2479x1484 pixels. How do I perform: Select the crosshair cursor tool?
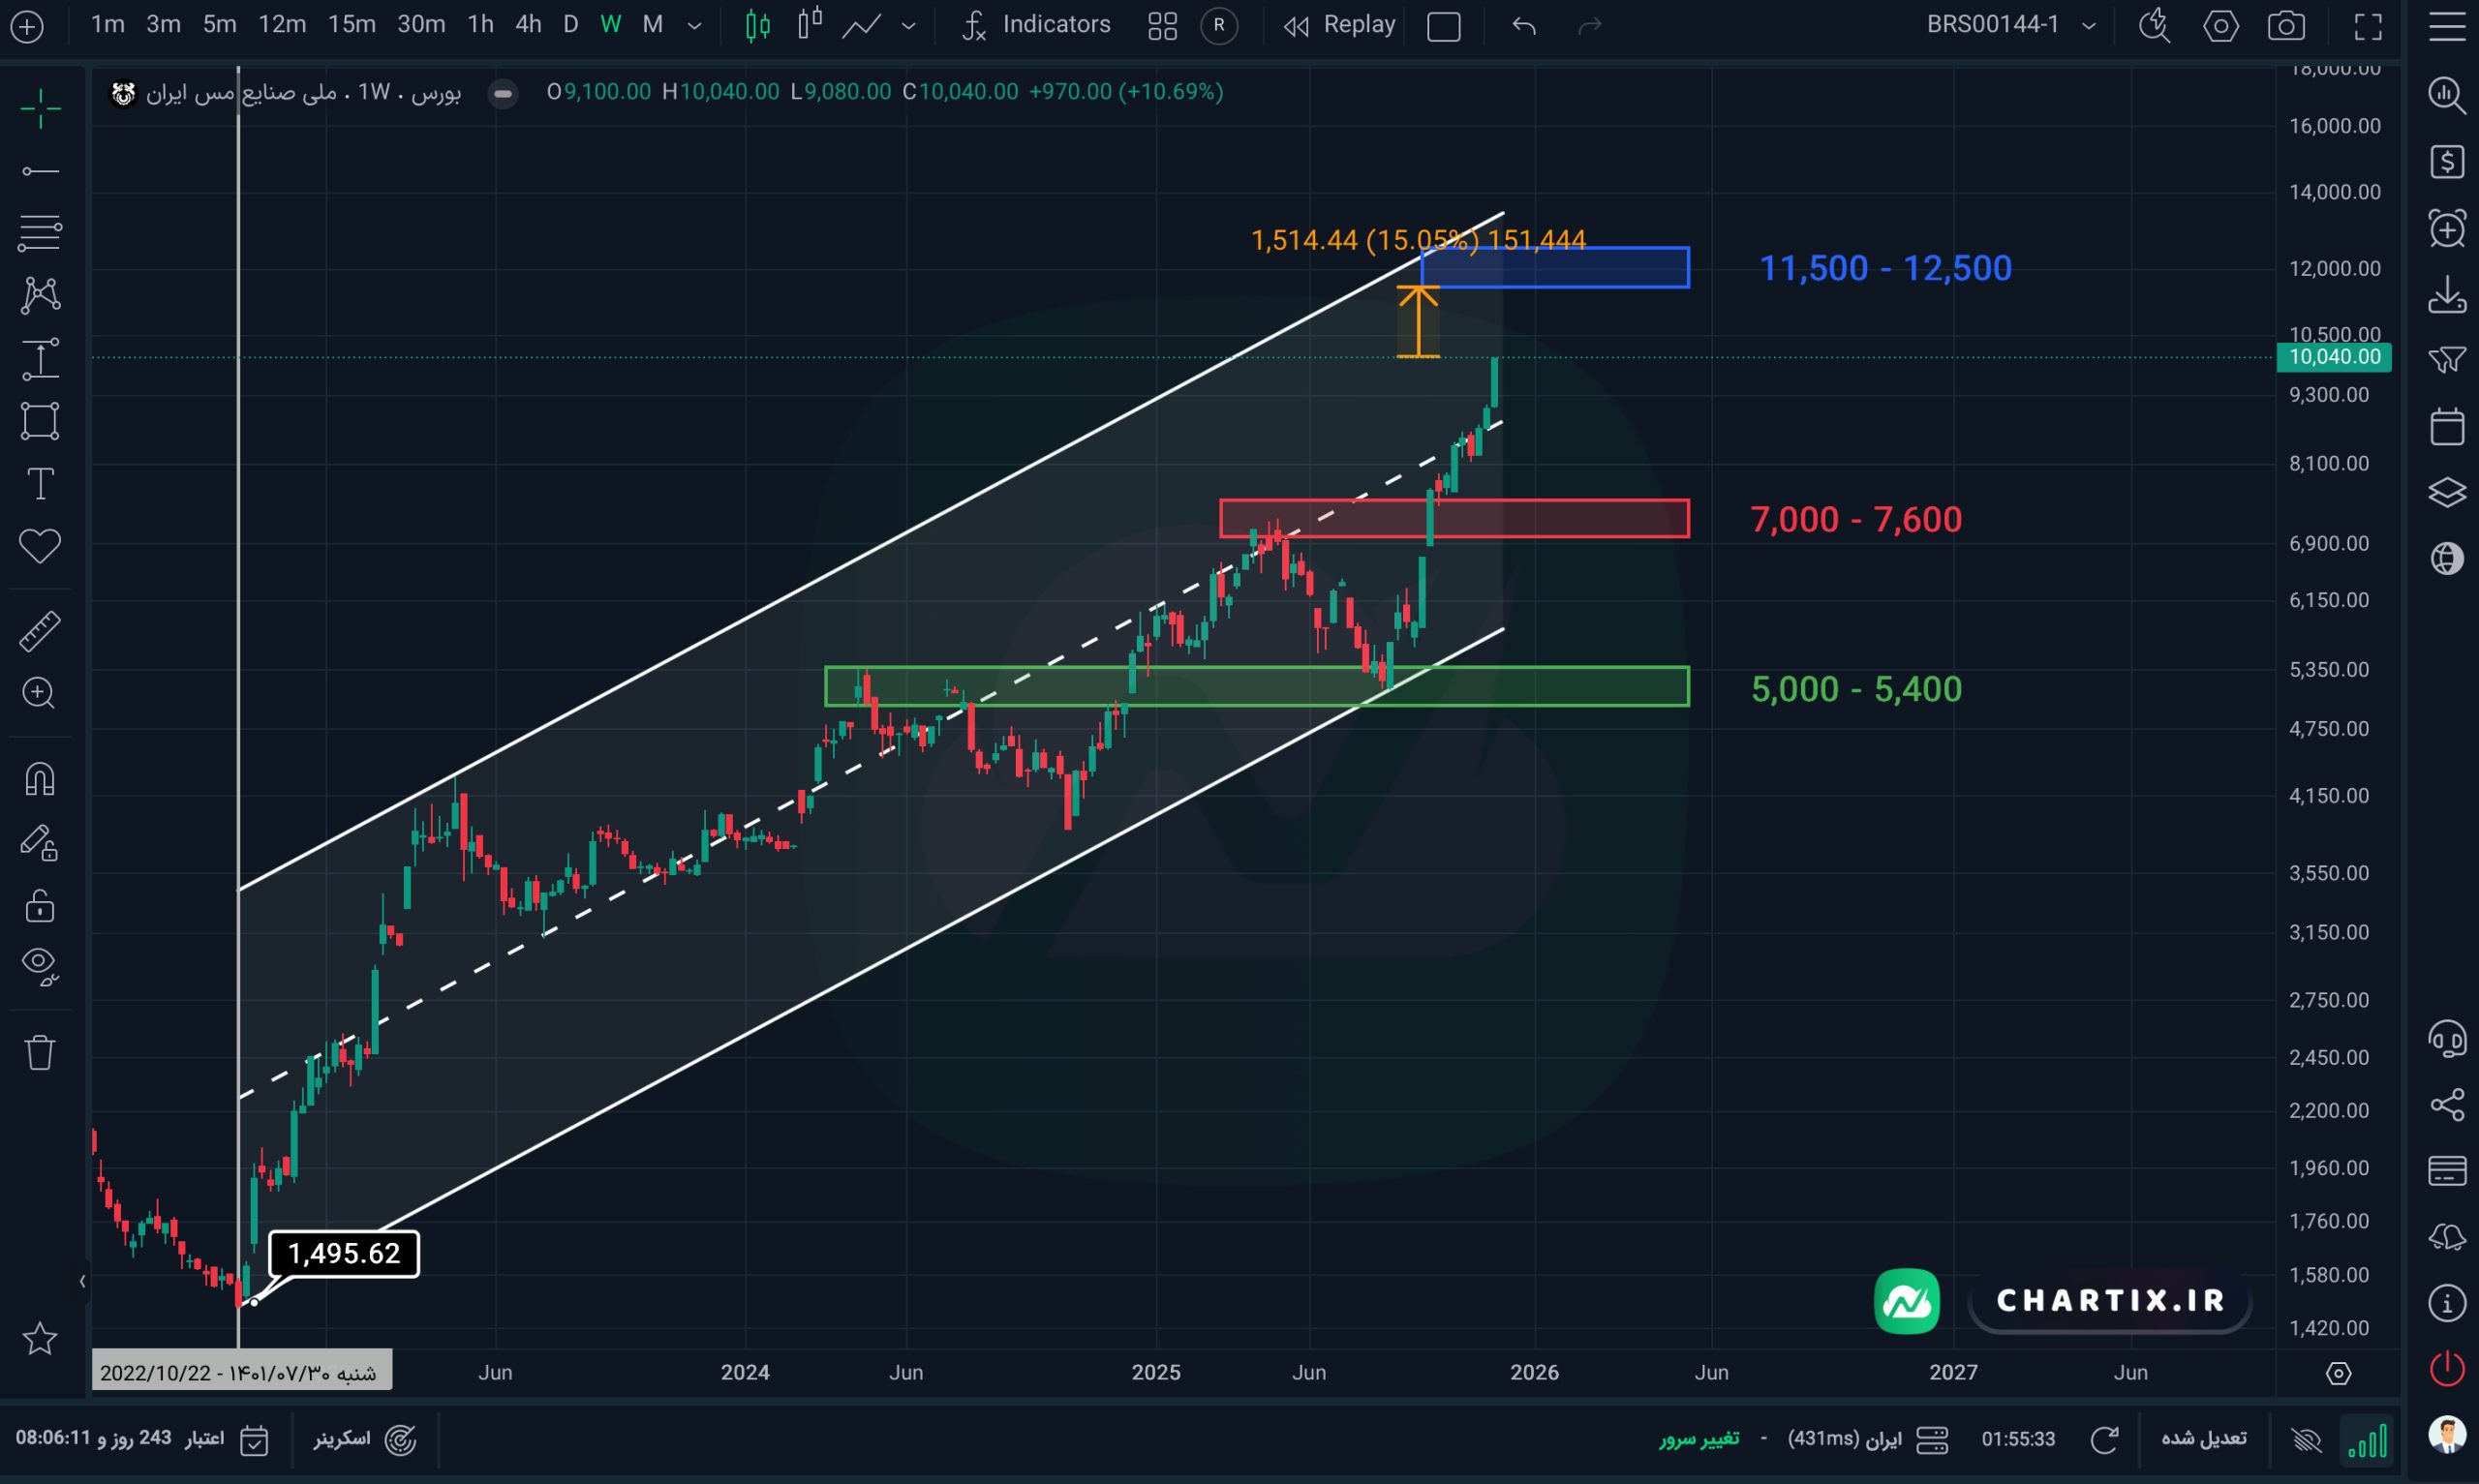click(x=40, y=108)
